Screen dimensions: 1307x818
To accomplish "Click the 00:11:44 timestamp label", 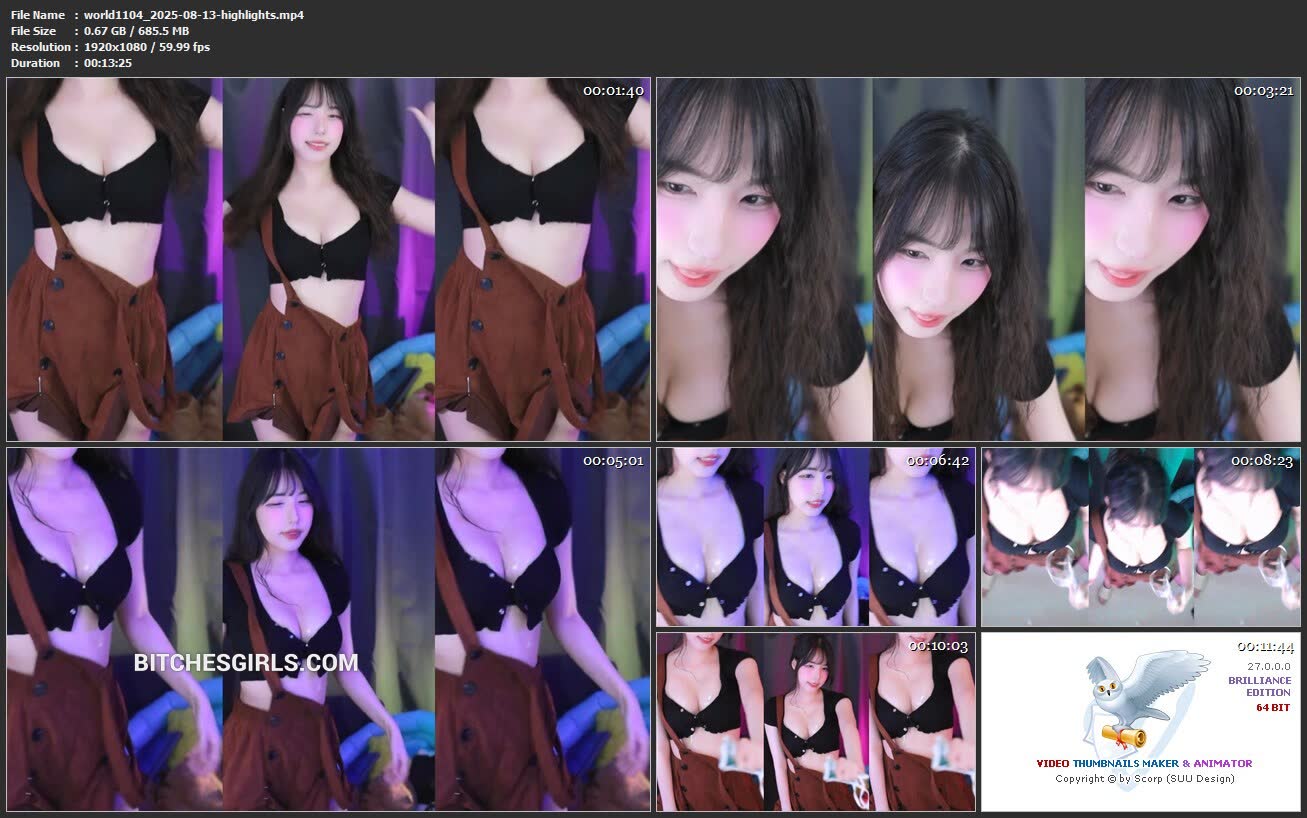I will click(x=1266, y=647).
